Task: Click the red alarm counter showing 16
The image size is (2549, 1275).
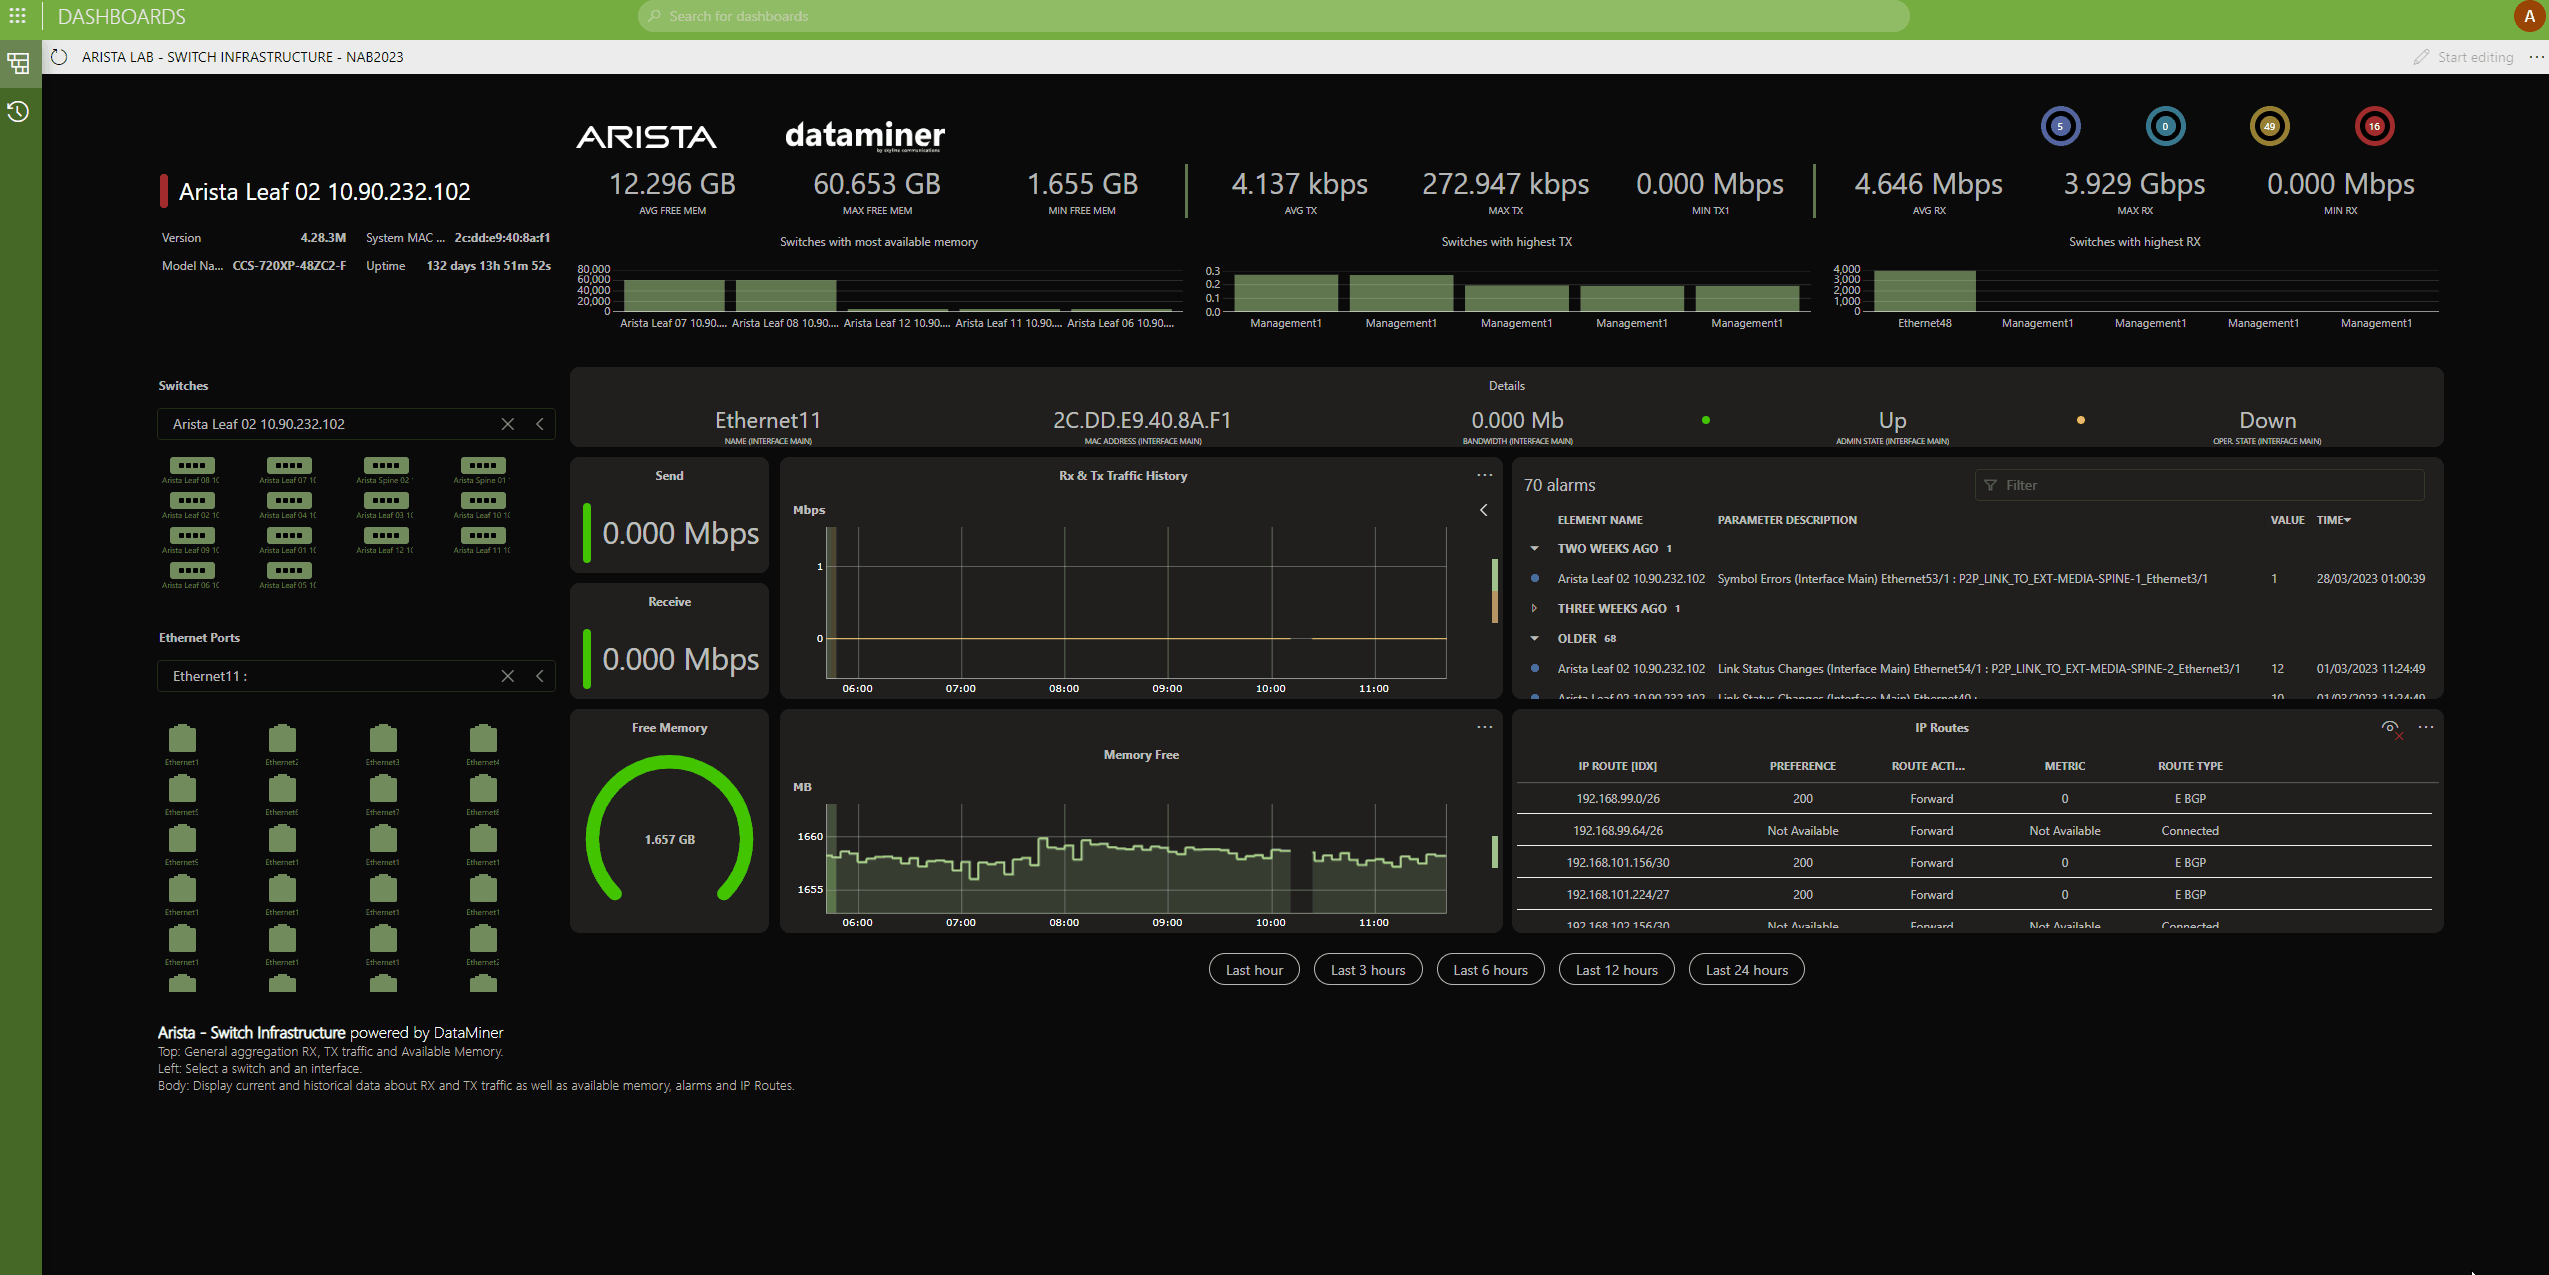Action: coord(2374,126)
